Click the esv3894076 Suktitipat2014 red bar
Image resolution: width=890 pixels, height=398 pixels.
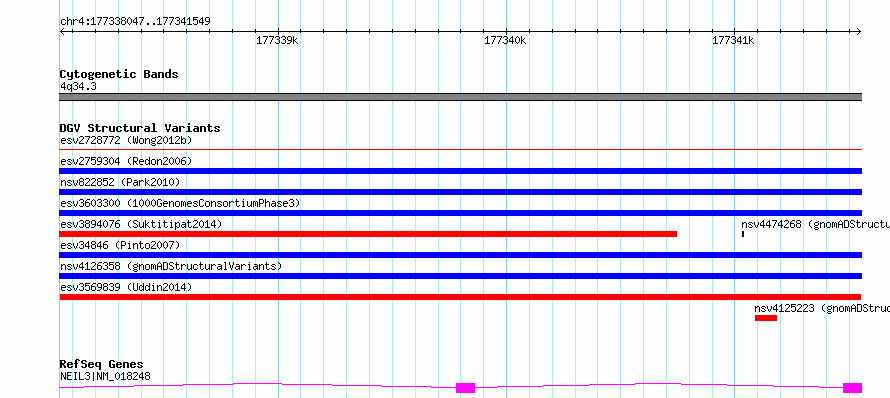tap(368, 234)
